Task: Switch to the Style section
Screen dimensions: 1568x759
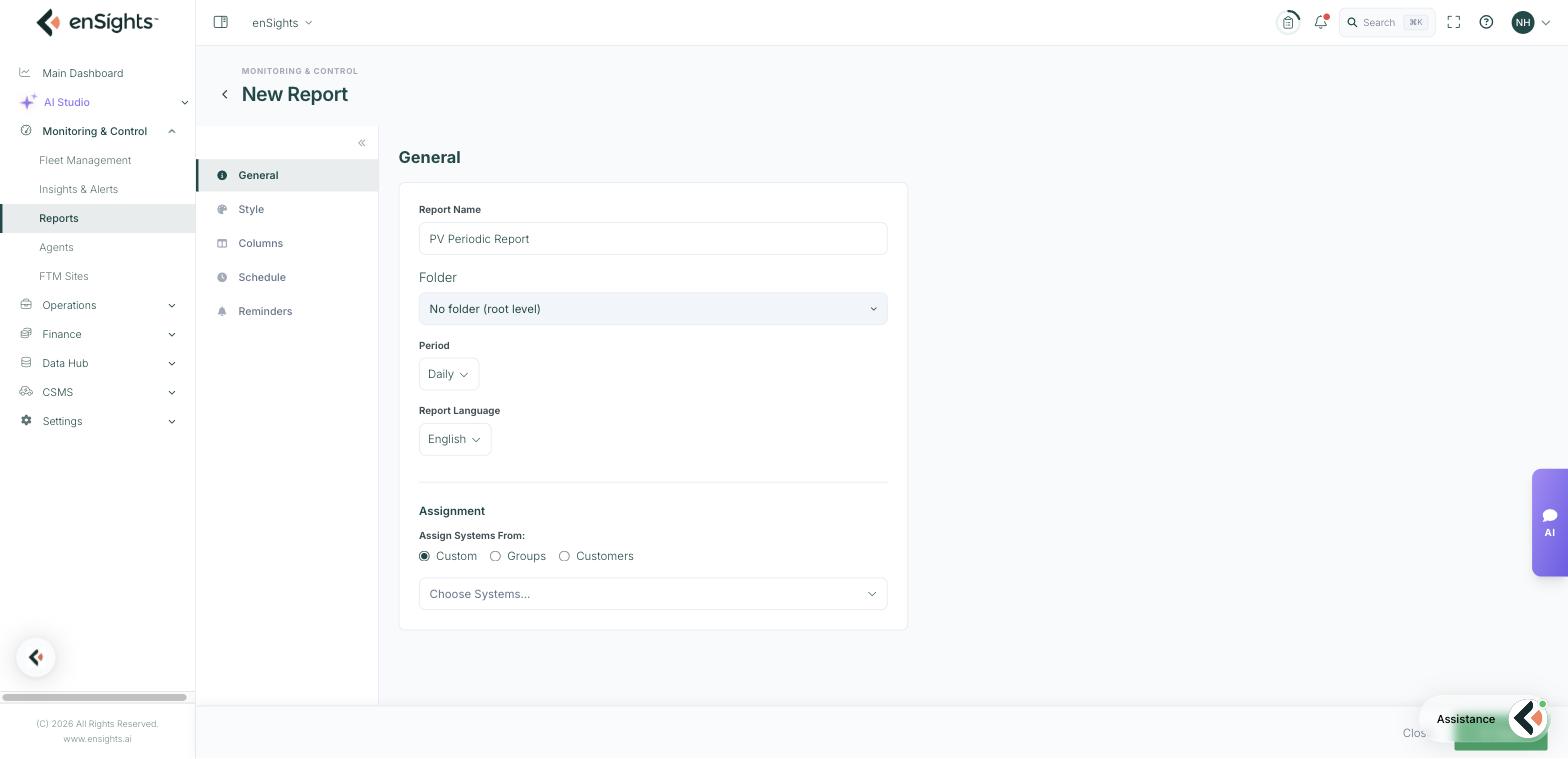Action: coord(287,209)
